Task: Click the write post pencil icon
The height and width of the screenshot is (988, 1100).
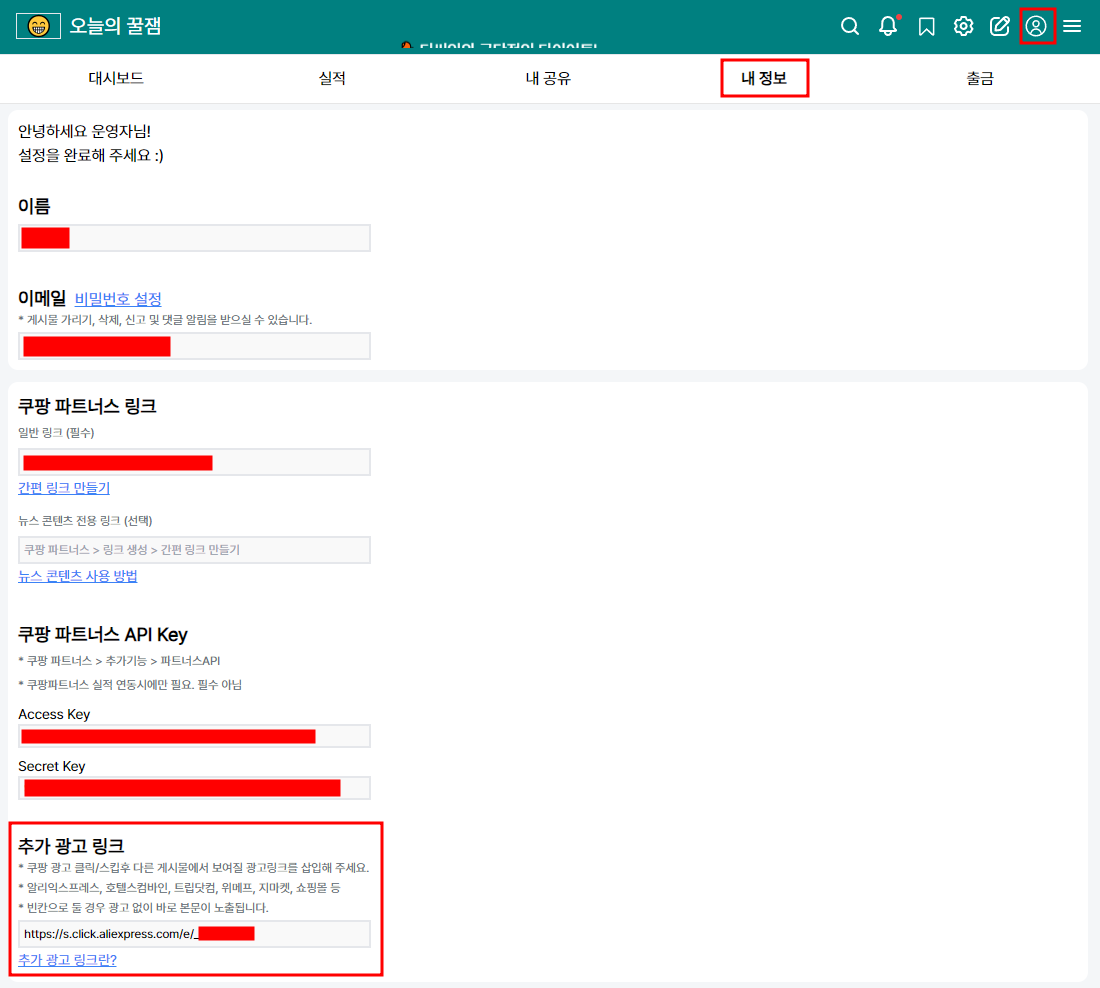Action: pyautogui.click(x=999, y=27)
